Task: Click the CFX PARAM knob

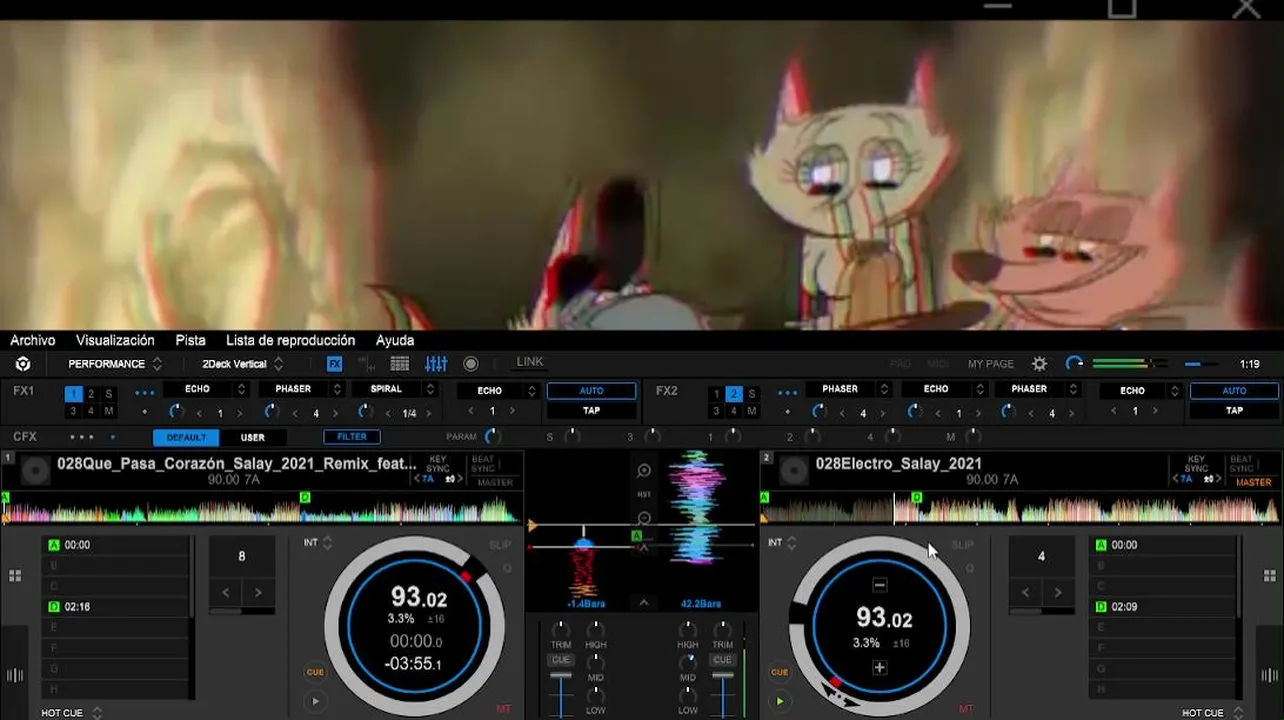Action: point(492,436)
